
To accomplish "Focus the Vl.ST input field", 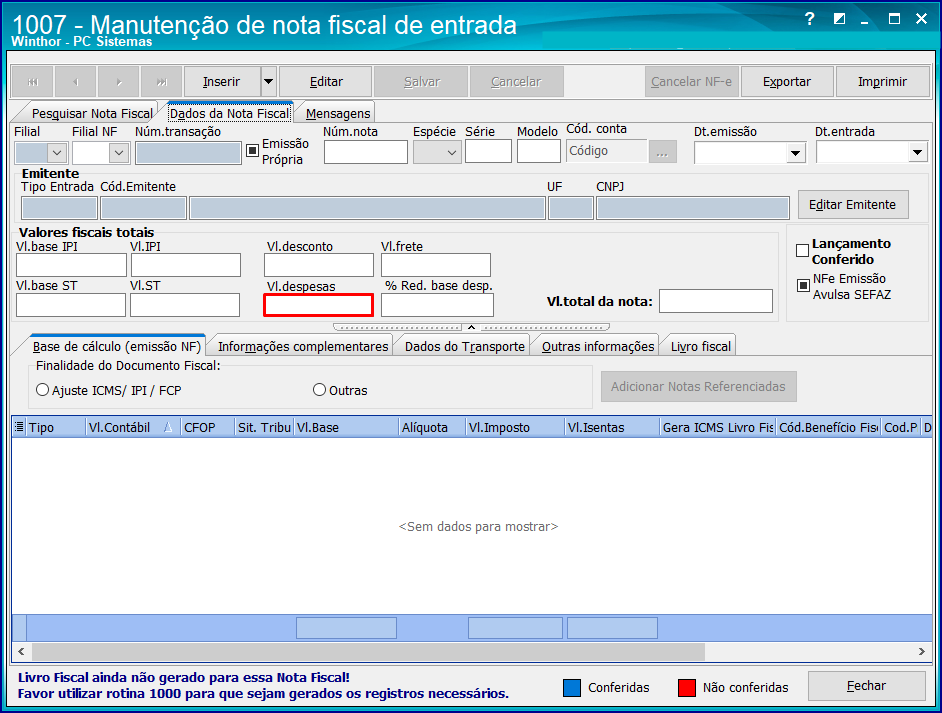I will coord(185,305).
